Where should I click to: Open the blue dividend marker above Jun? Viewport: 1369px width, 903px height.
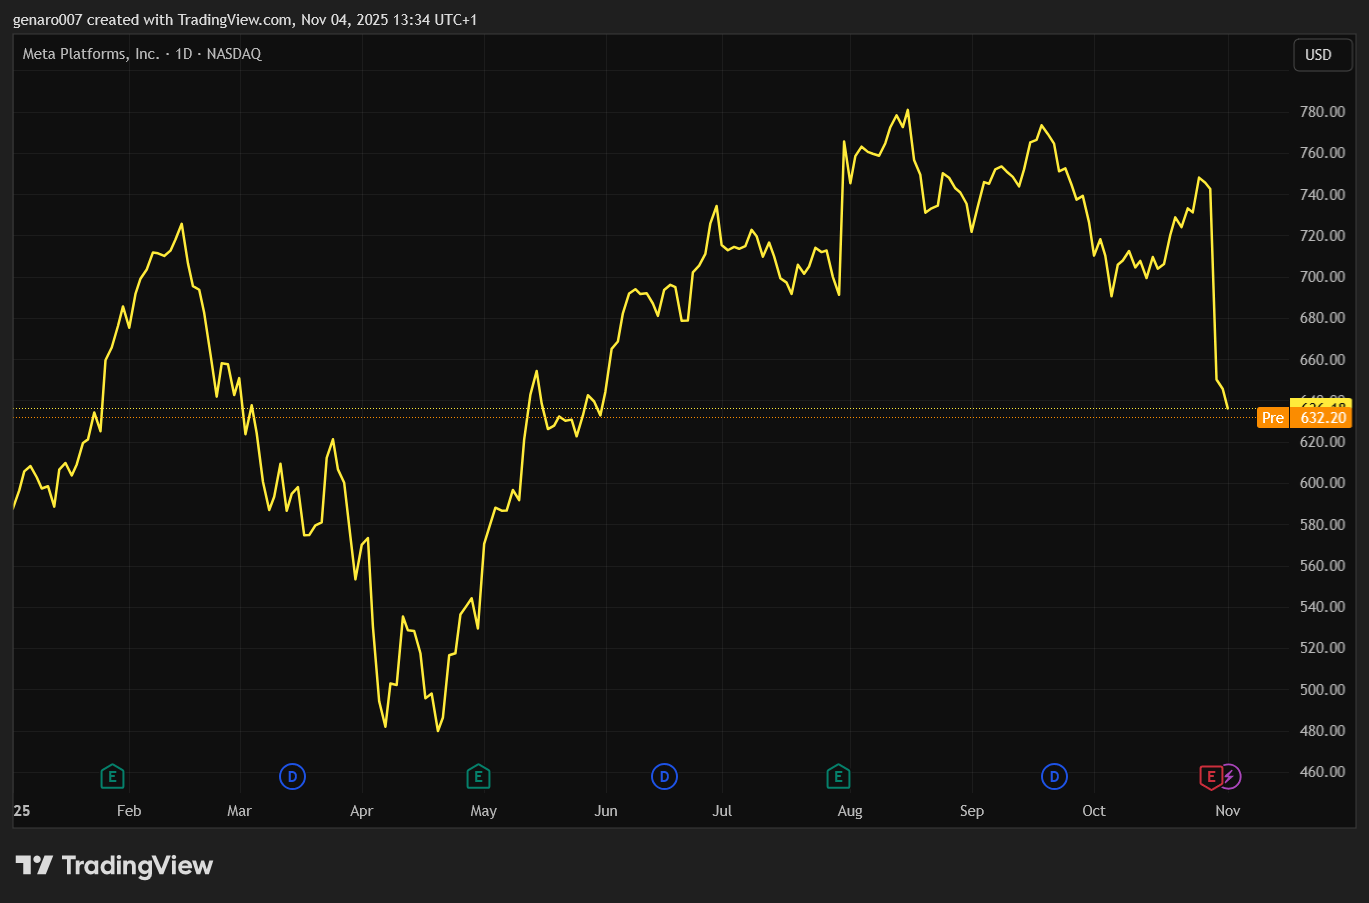click(664, 776)
